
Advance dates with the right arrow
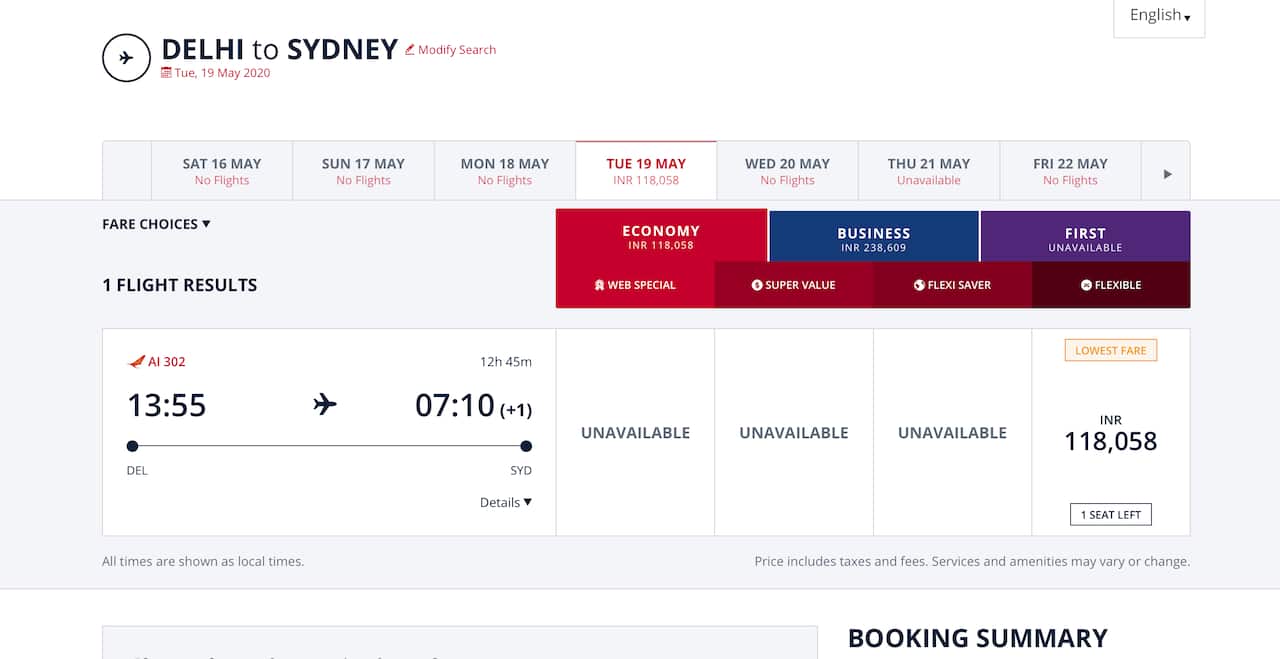1167,174
